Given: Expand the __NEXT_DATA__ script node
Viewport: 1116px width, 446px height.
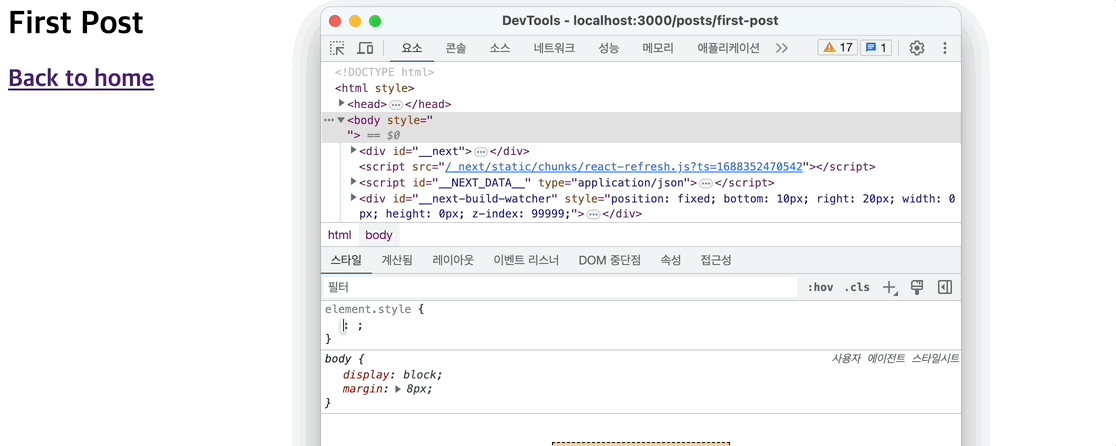Looking at the screenshot, I should [354, 182].
